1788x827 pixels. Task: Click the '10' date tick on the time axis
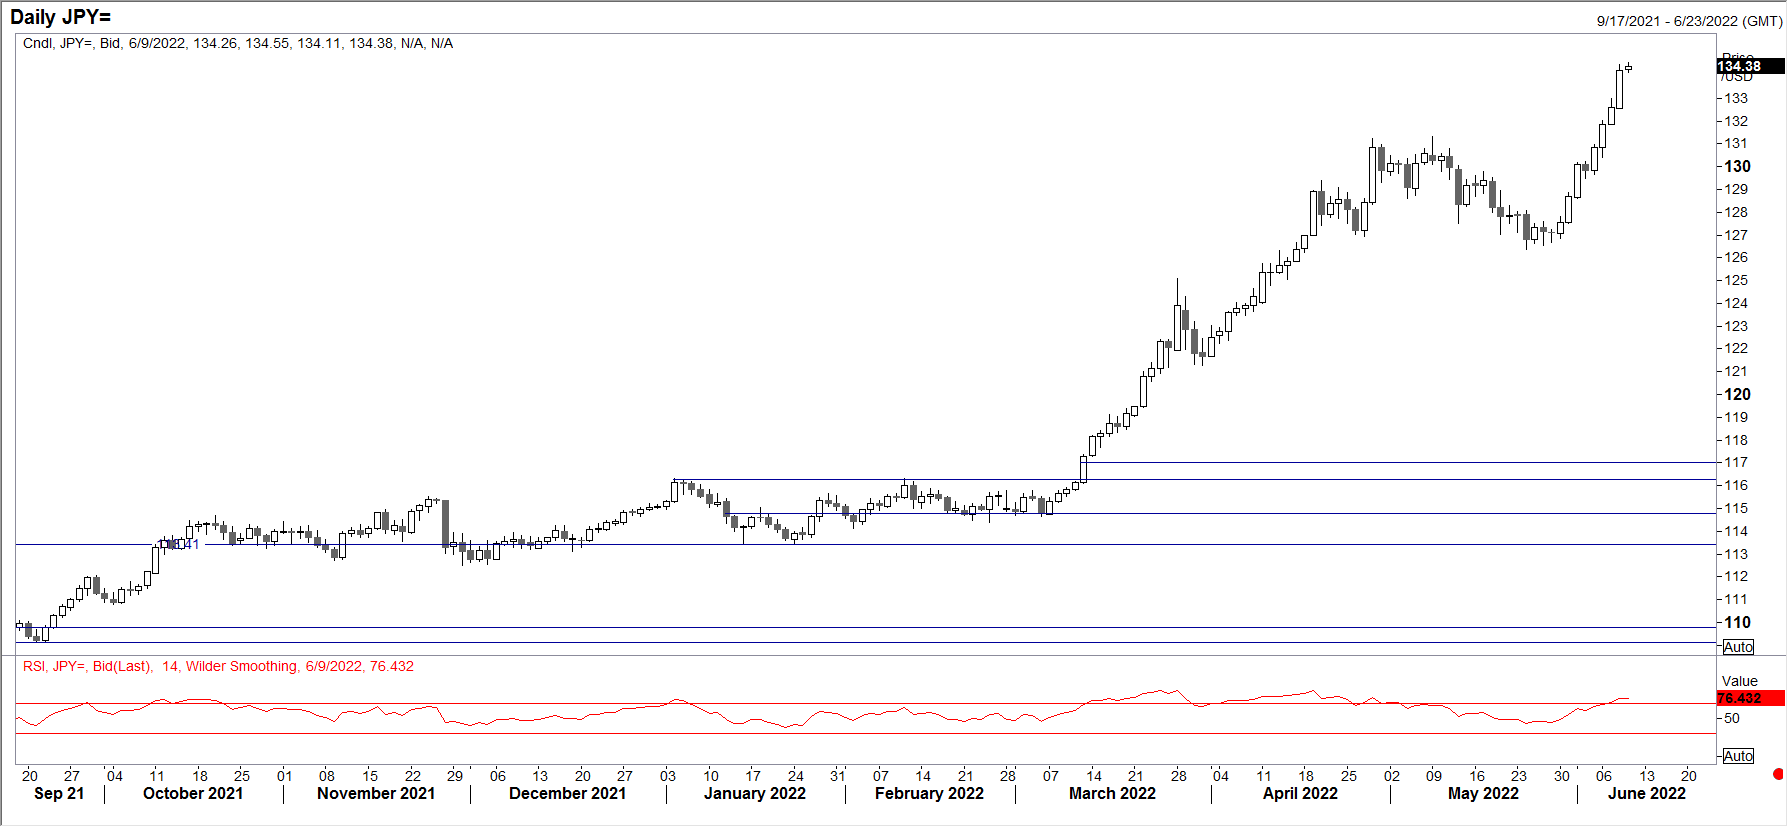coord(711,775)
